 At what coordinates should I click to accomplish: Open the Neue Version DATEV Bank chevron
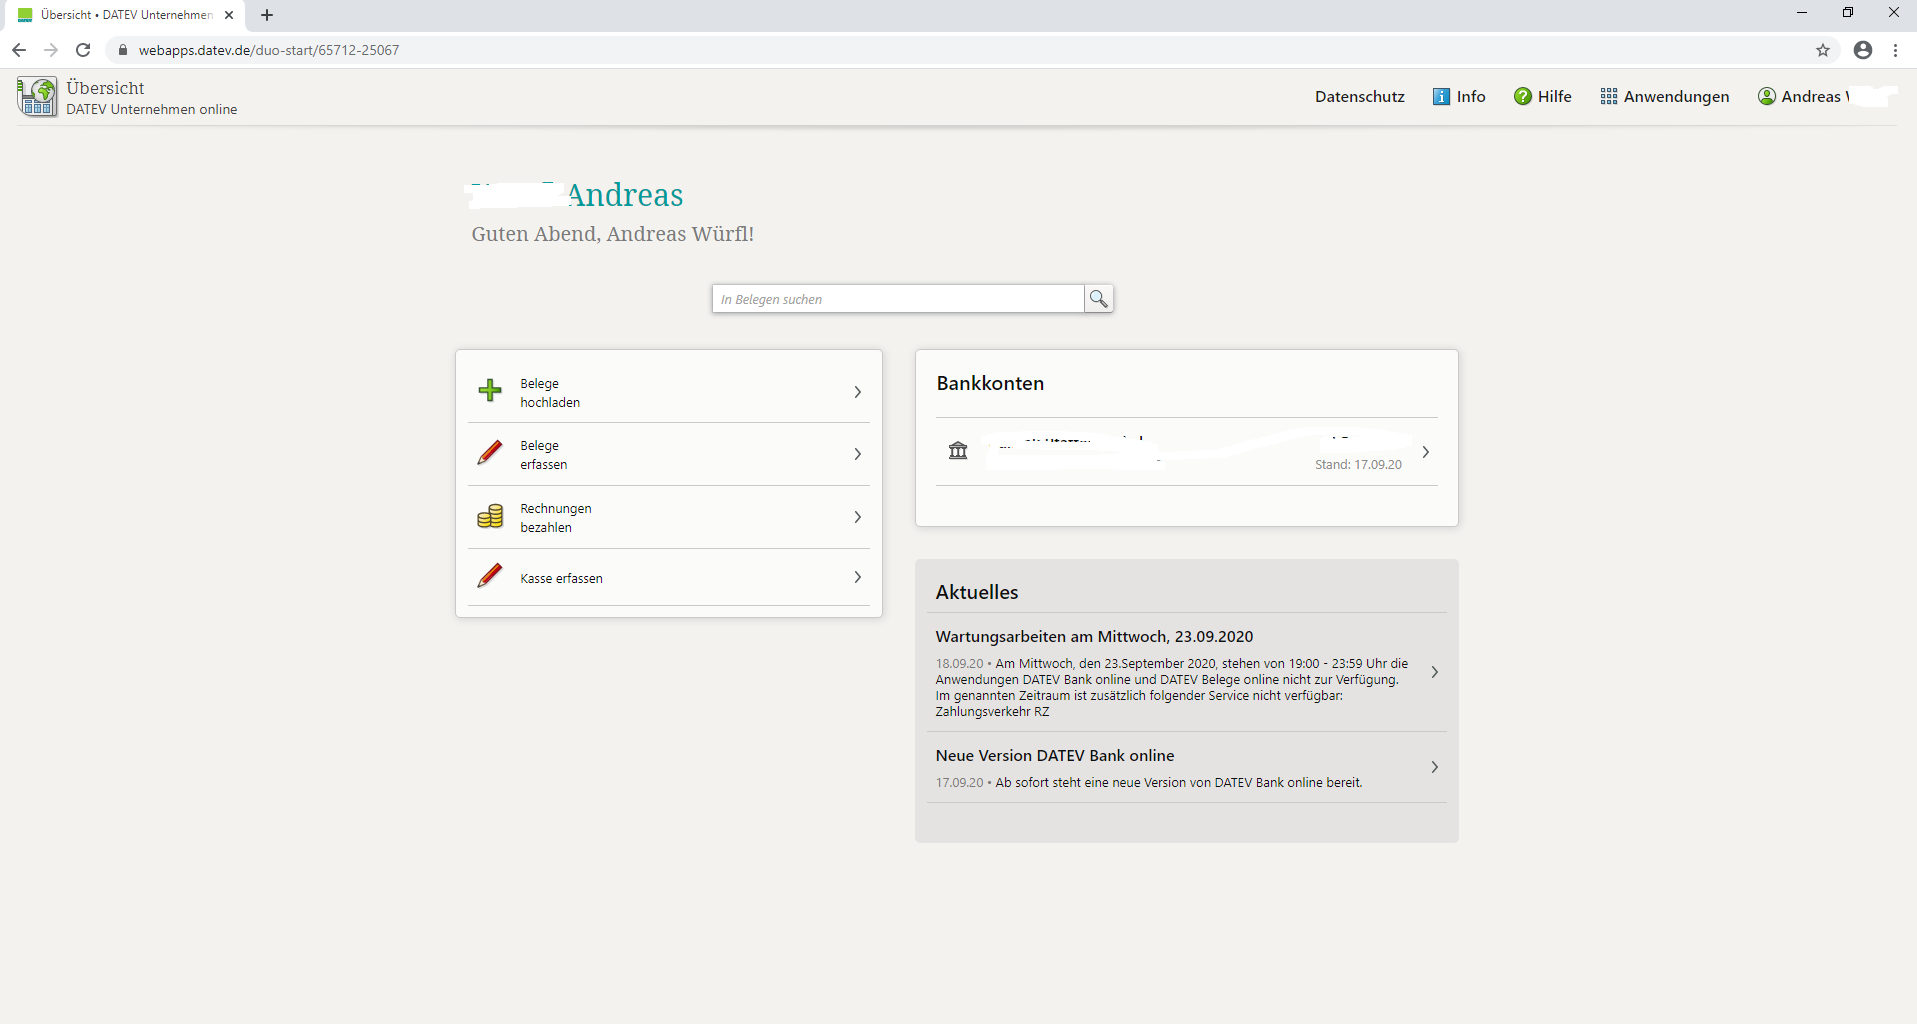pos(1434,767)
